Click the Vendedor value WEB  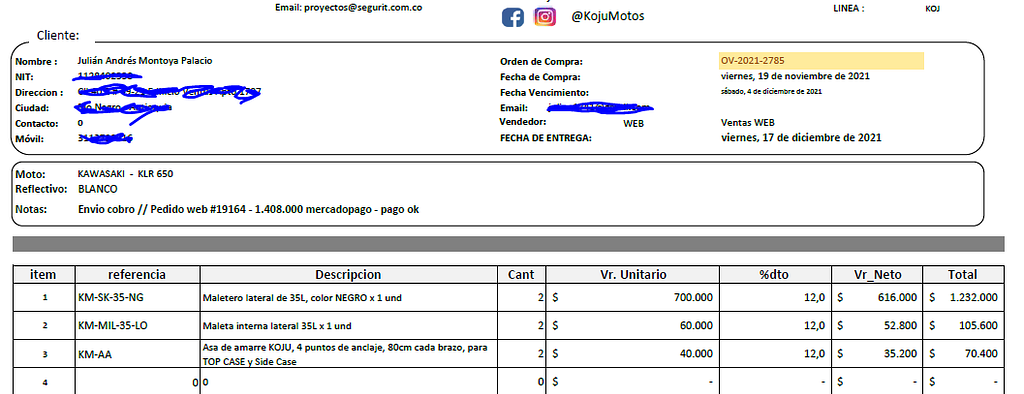coord(633,123)
